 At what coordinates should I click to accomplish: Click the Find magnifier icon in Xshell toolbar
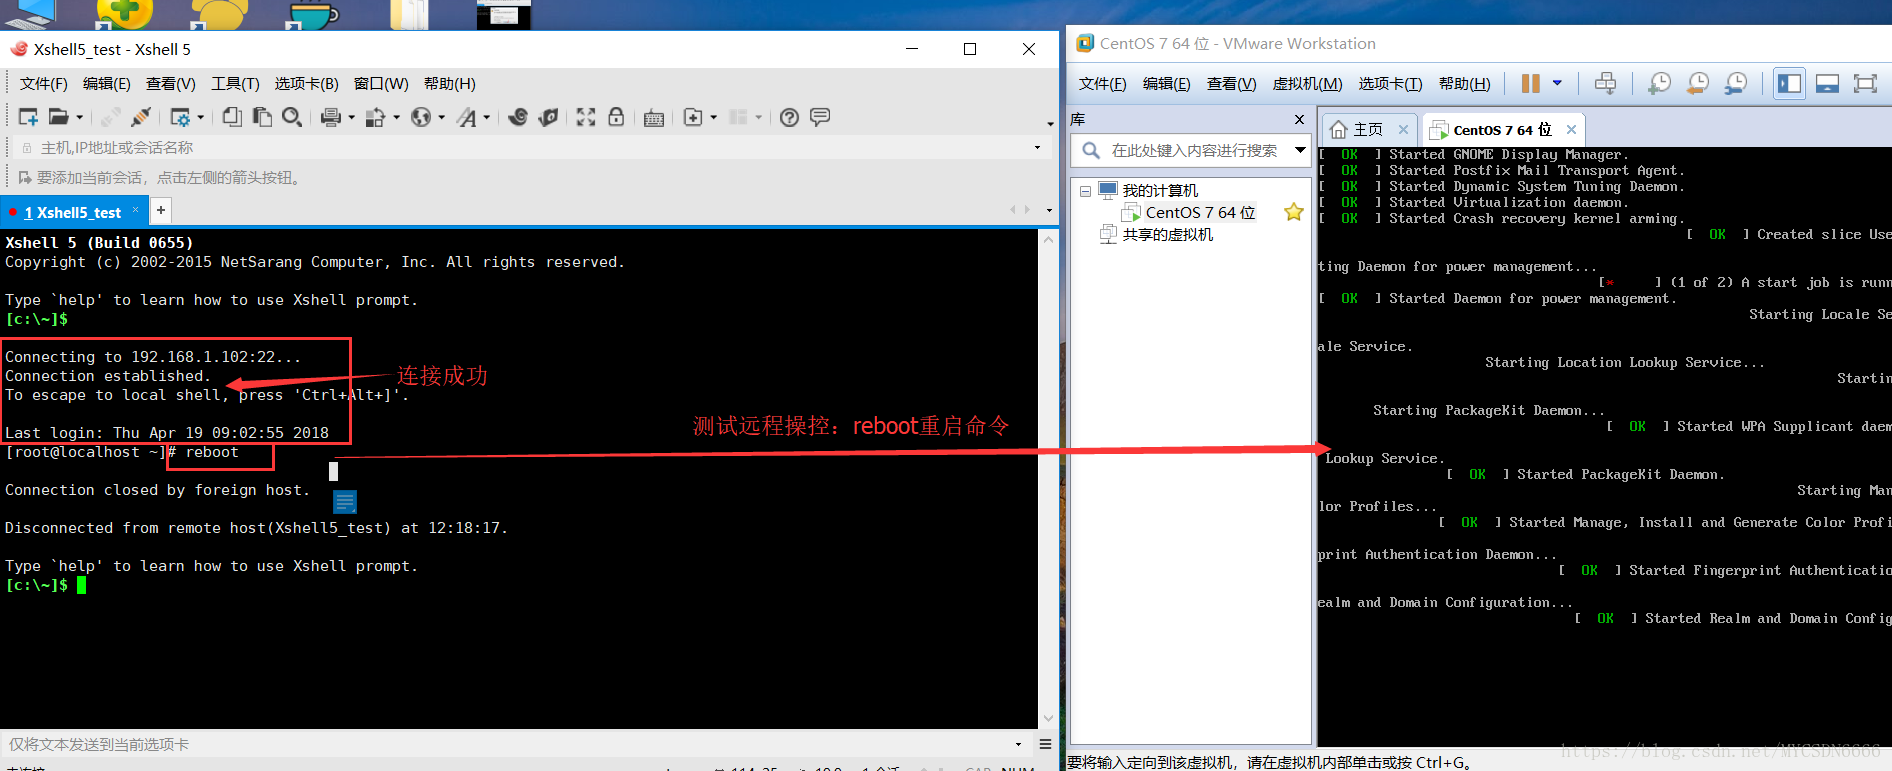292,117
